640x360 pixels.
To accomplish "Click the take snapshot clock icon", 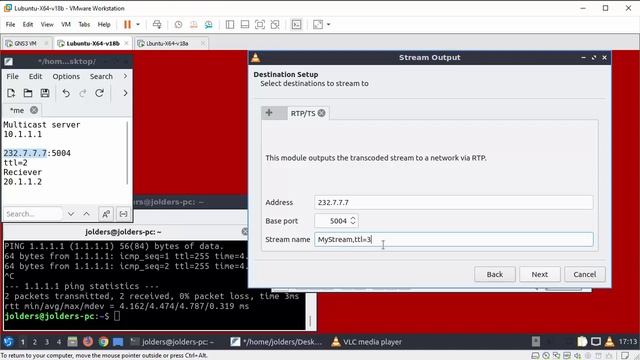I will coord(178,24).
